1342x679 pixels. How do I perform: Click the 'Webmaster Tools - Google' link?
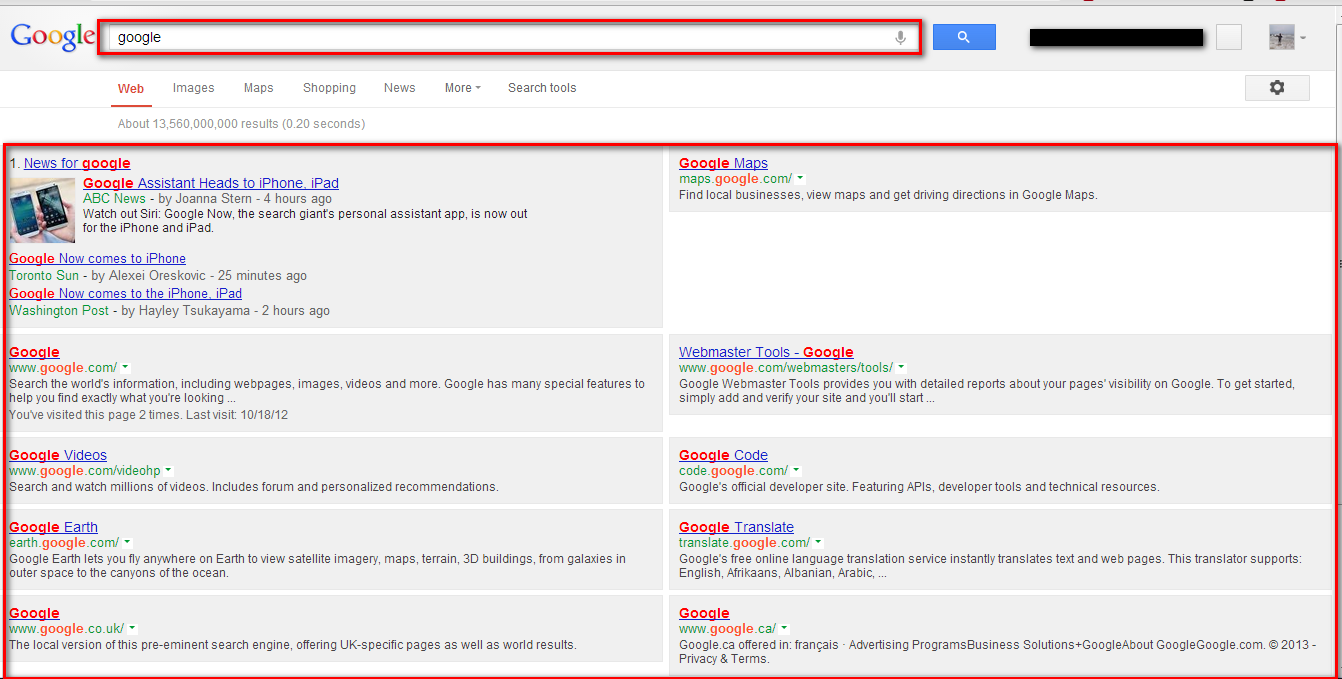[x=765, y=351]
